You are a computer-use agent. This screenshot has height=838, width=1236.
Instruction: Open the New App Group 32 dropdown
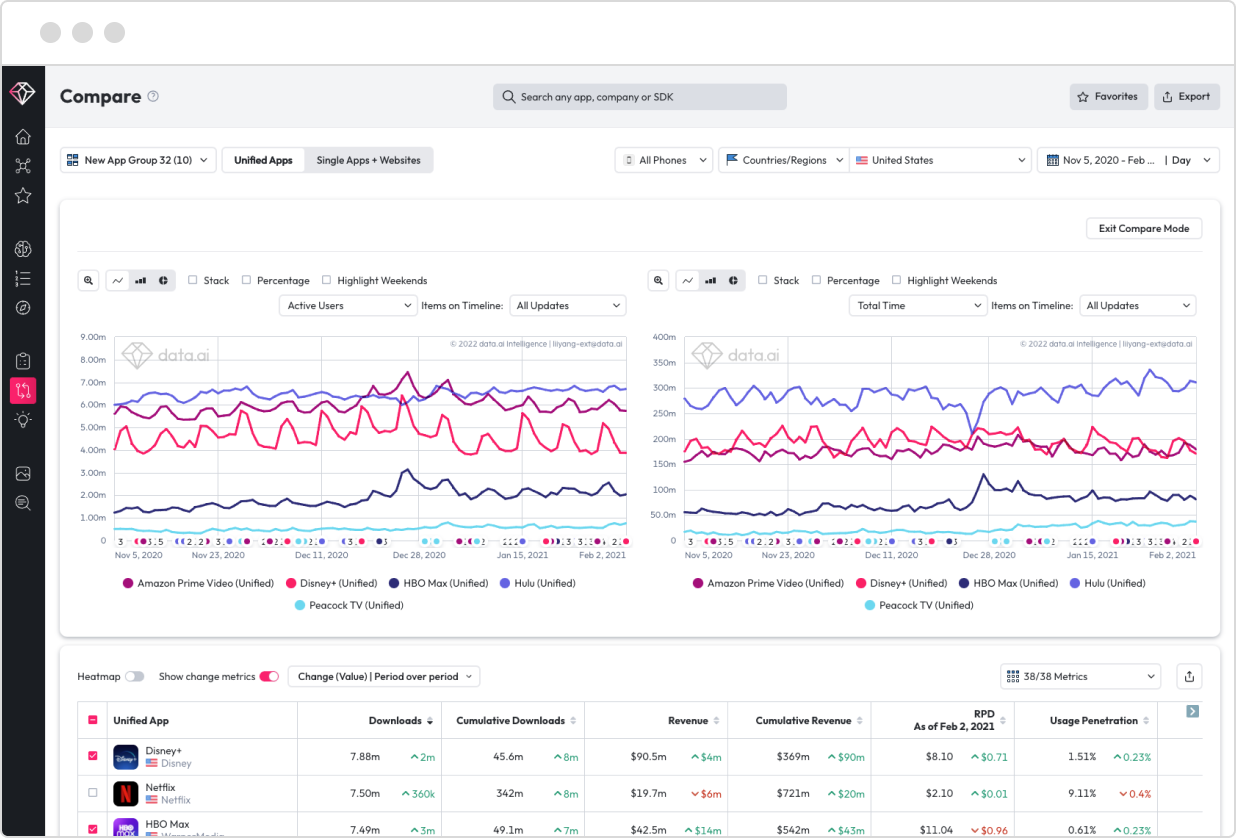pos(138,160)
